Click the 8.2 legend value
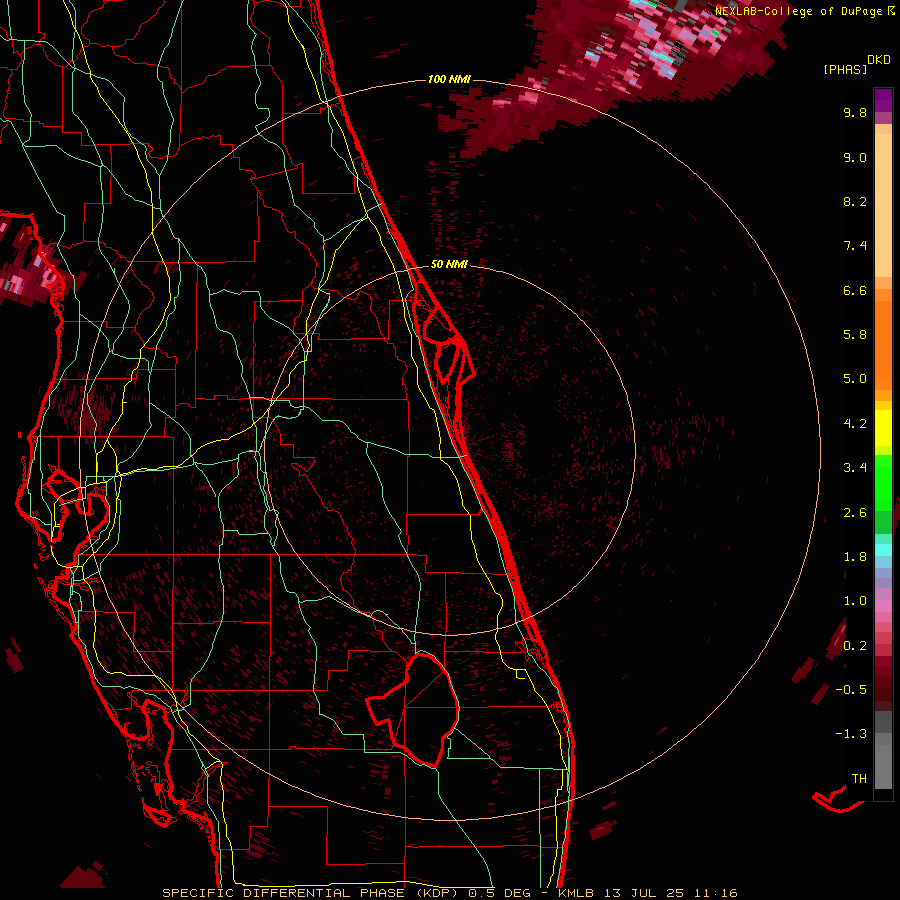900x900 pixels. click(x=855, y=201)
